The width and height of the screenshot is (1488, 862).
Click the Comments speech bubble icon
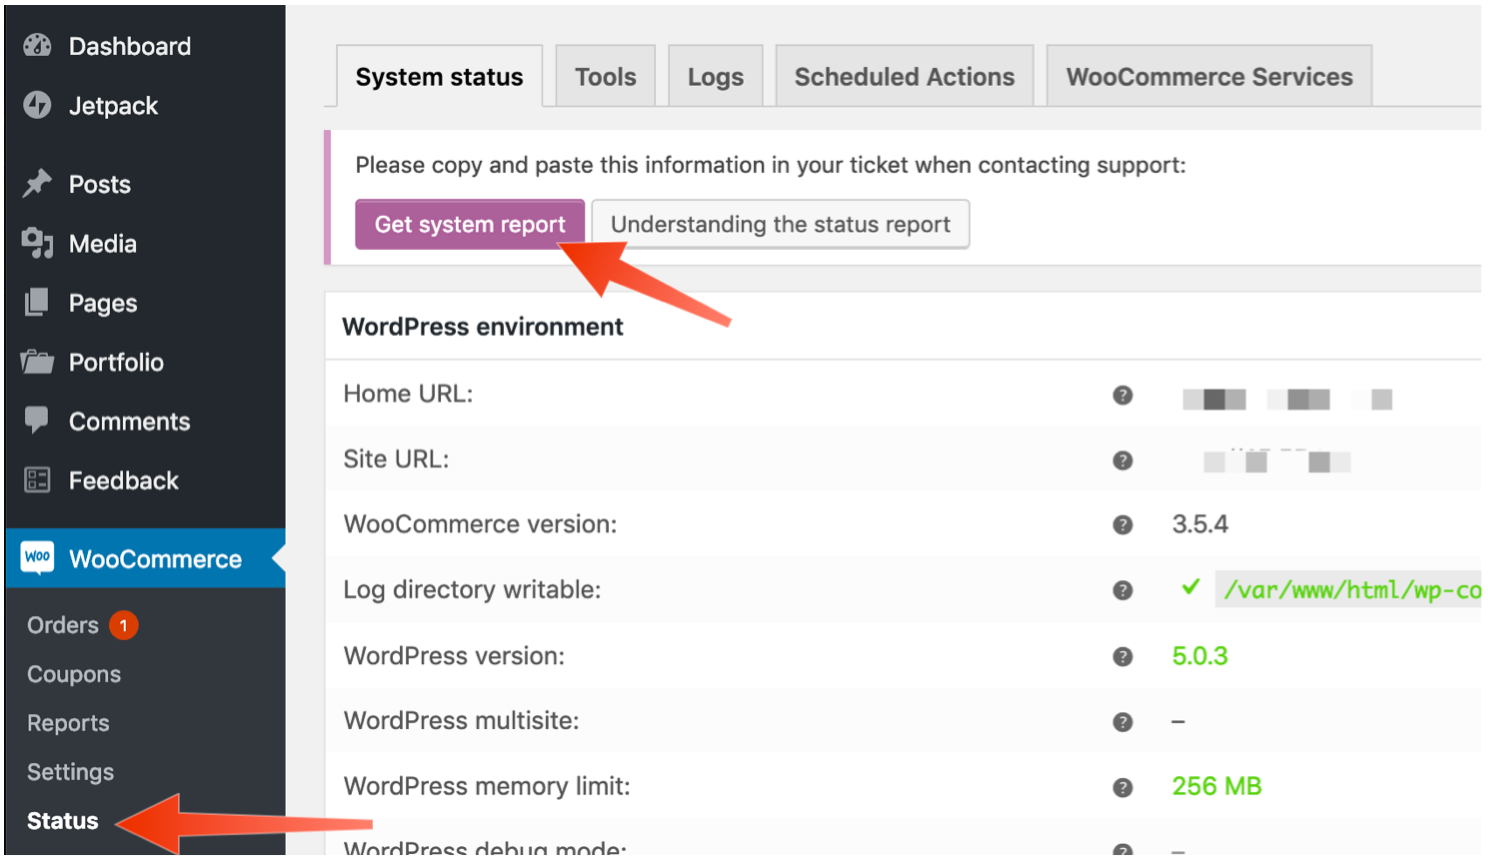pos(37,420)
